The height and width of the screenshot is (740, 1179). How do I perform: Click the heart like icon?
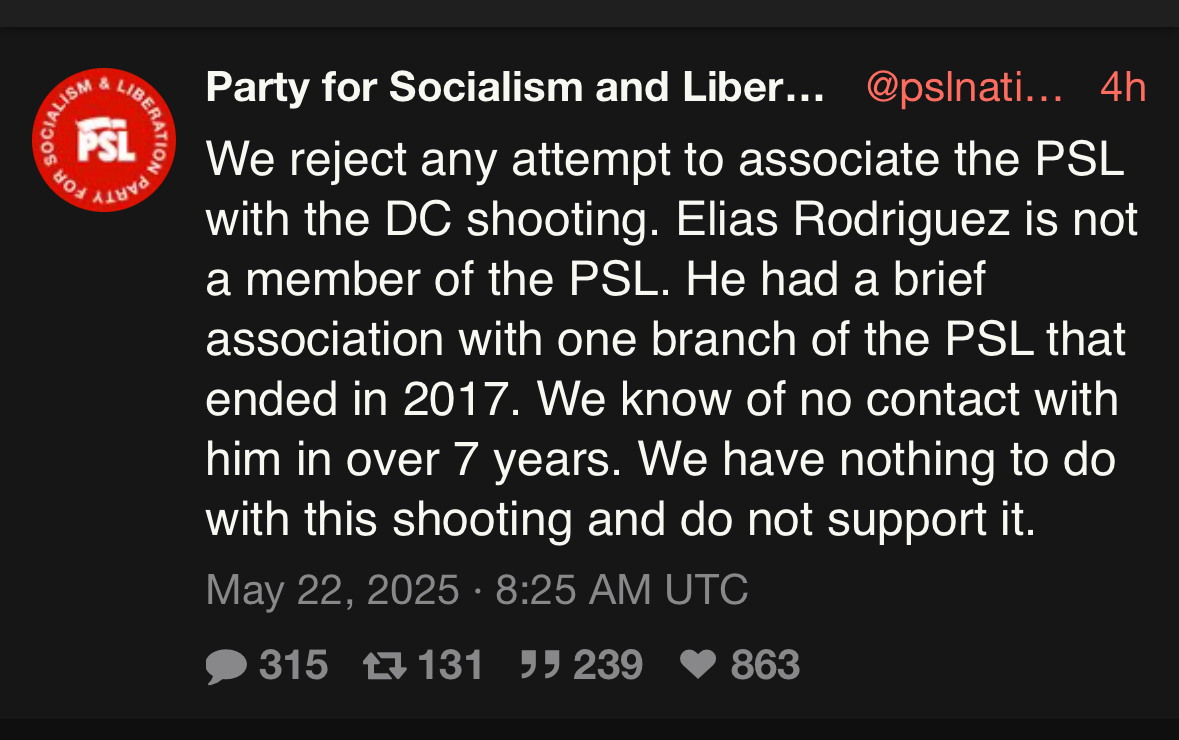click(699, 666)
